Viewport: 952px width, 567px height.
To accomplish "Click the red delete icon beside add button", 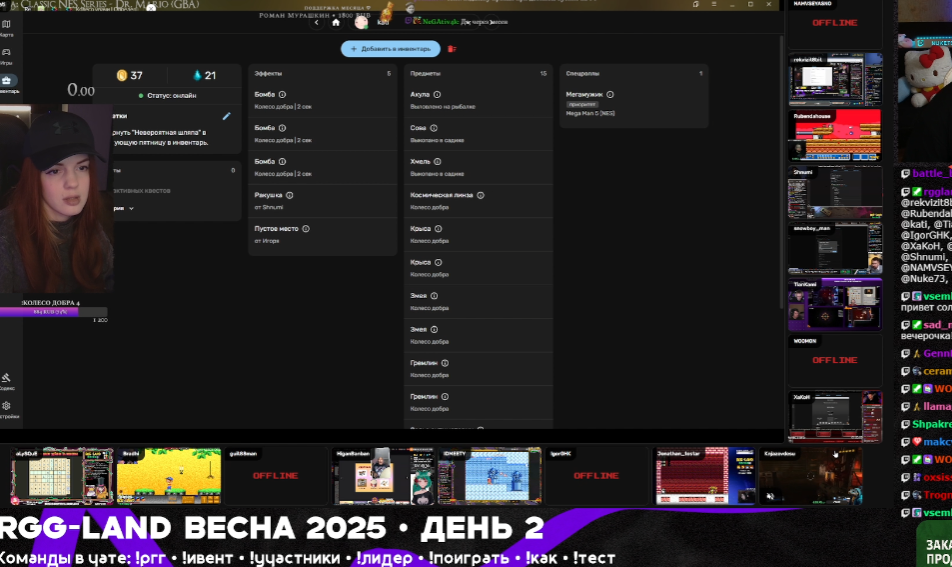I will coord(452,49).
